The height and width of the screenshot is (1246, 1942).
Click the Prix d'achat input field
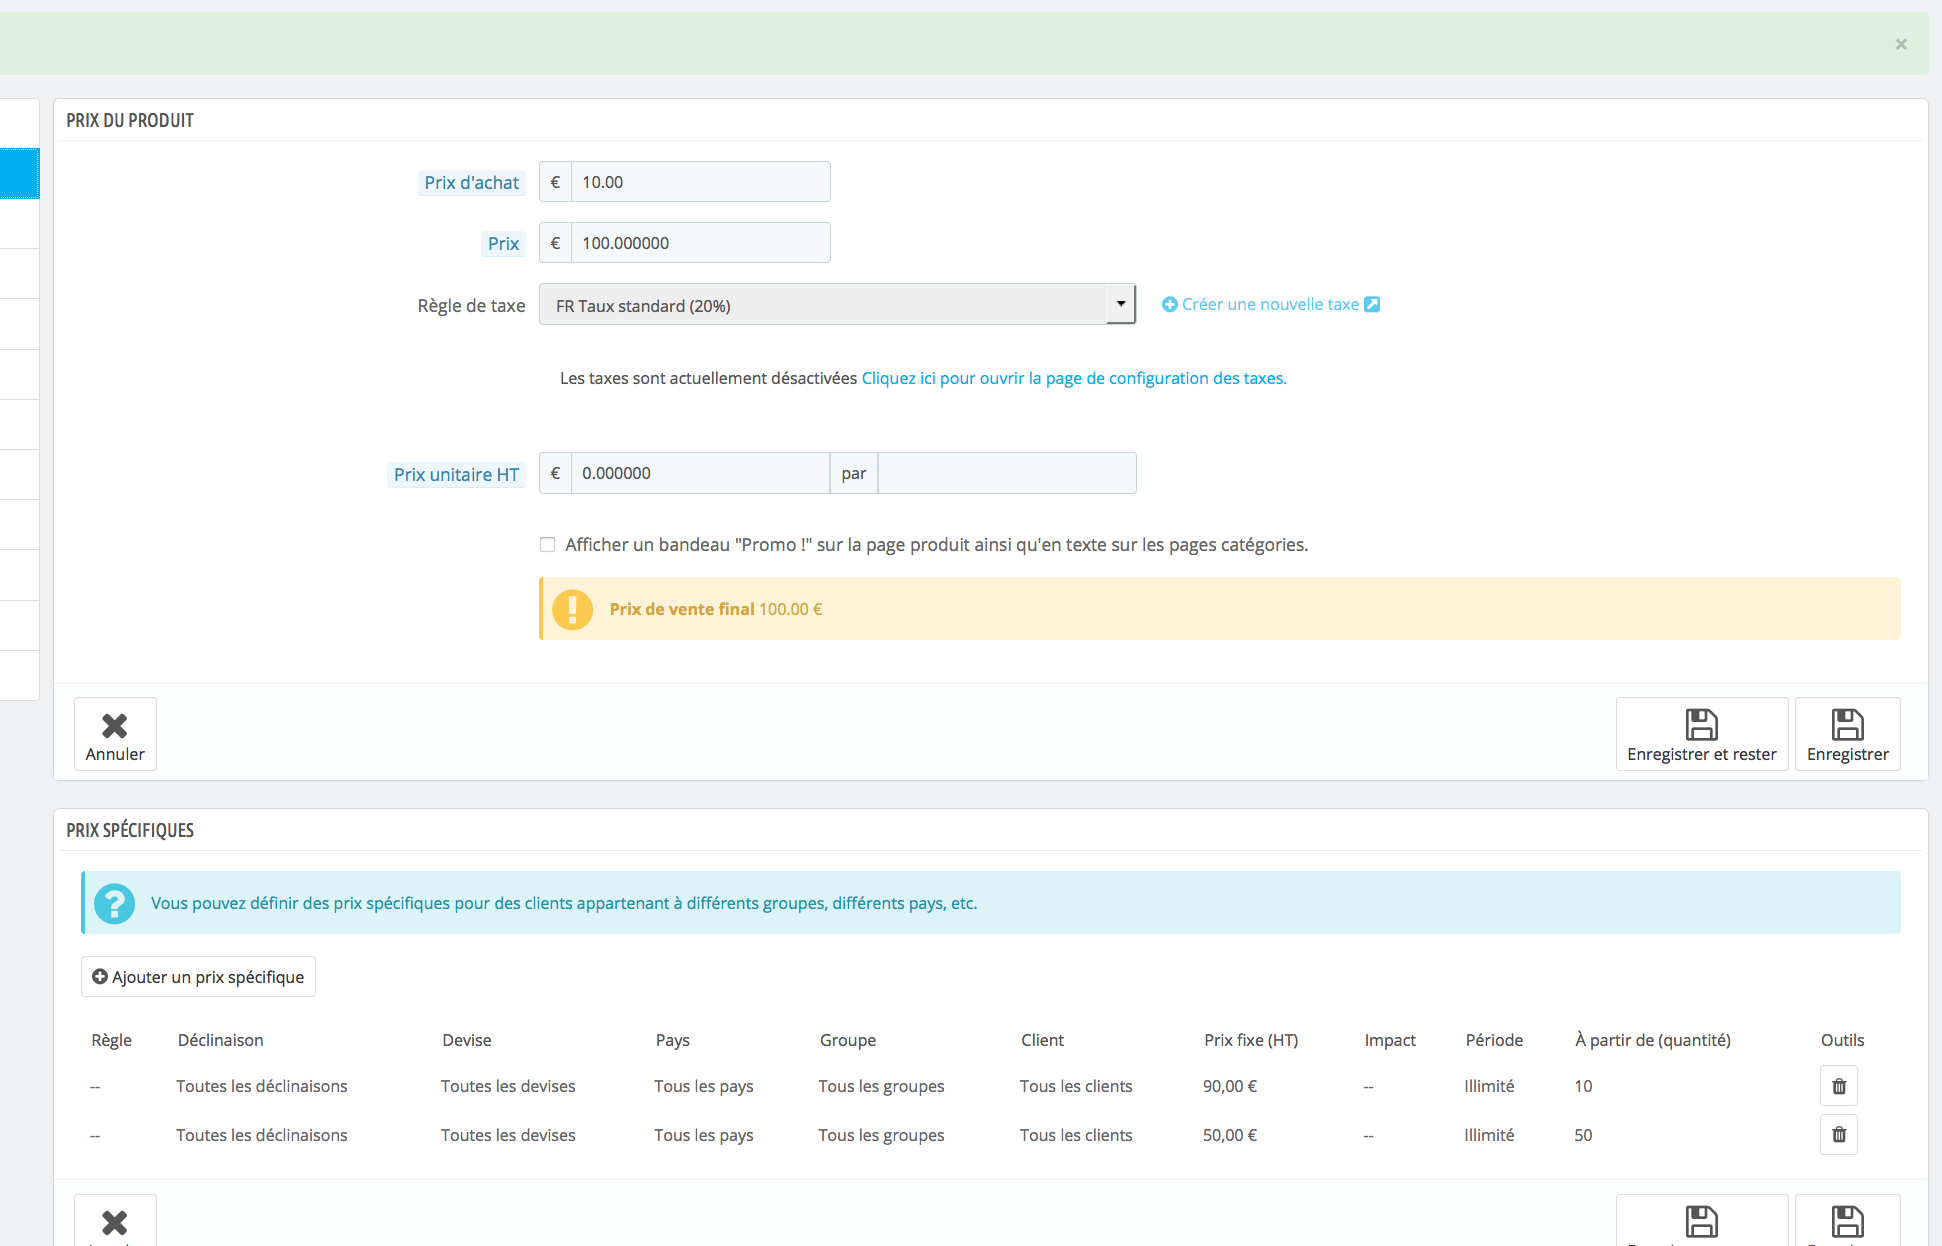pyautogui.click(x=700, y=182)
